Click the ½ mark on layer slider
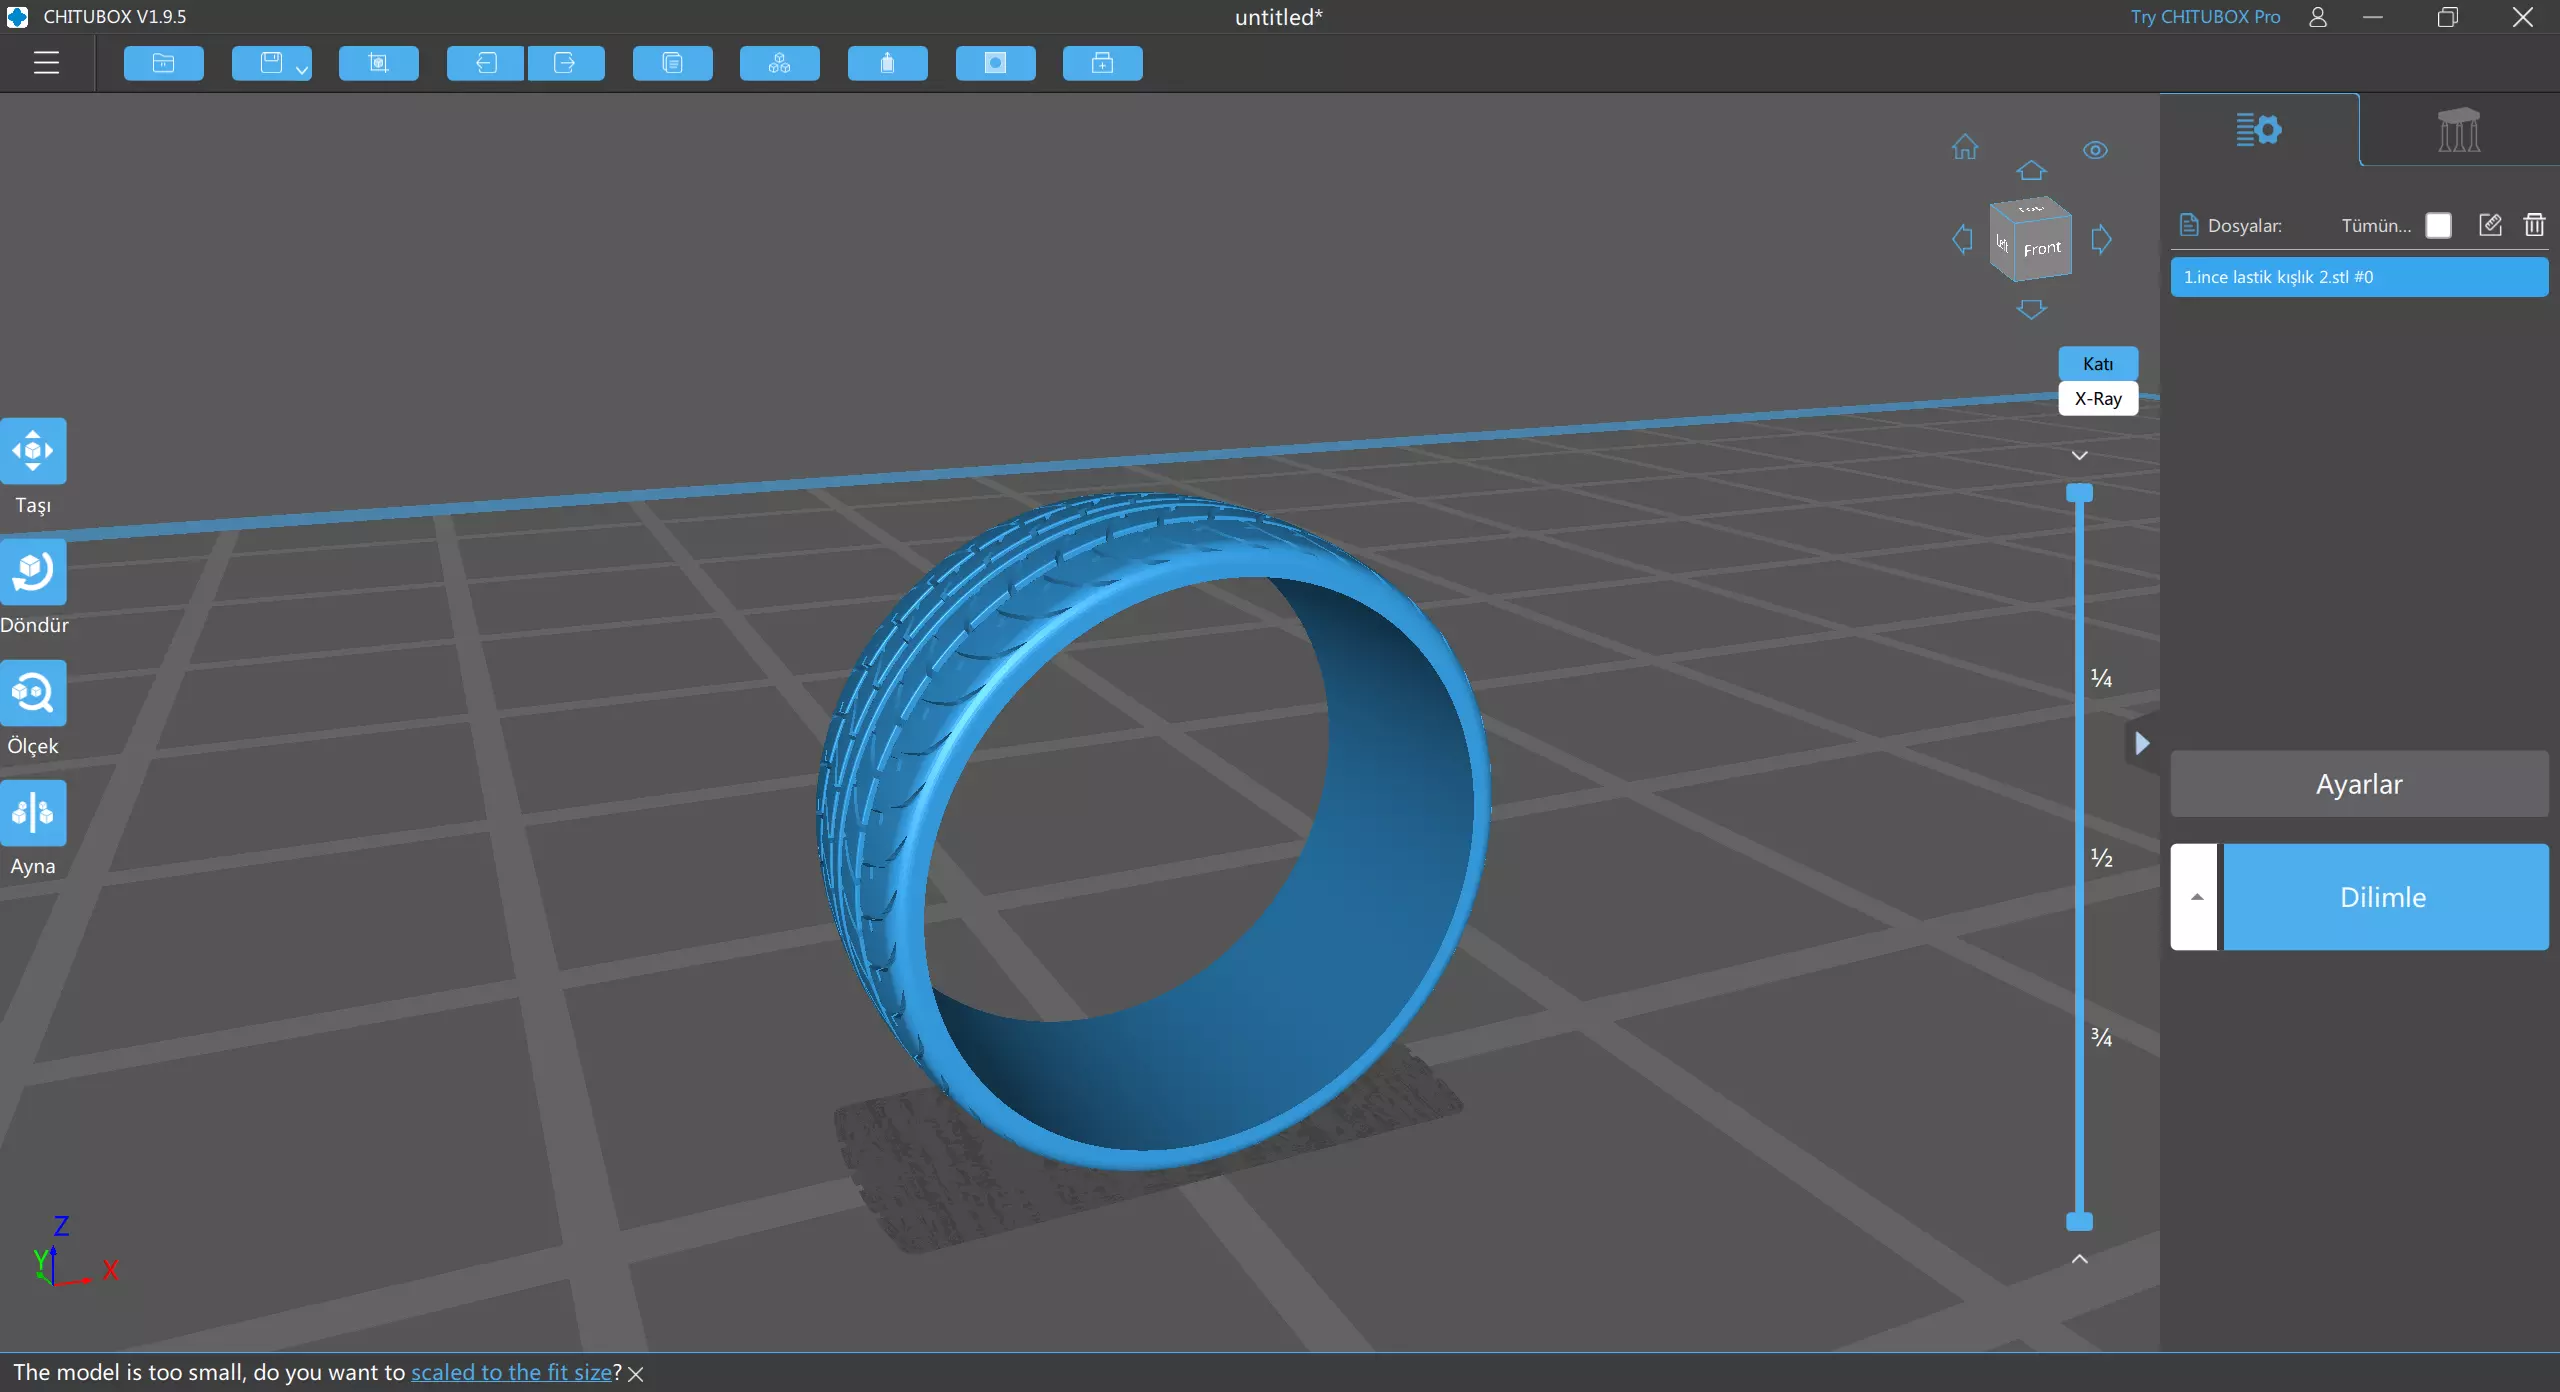This screenshot has width=2560, height=1392. 2101,858
